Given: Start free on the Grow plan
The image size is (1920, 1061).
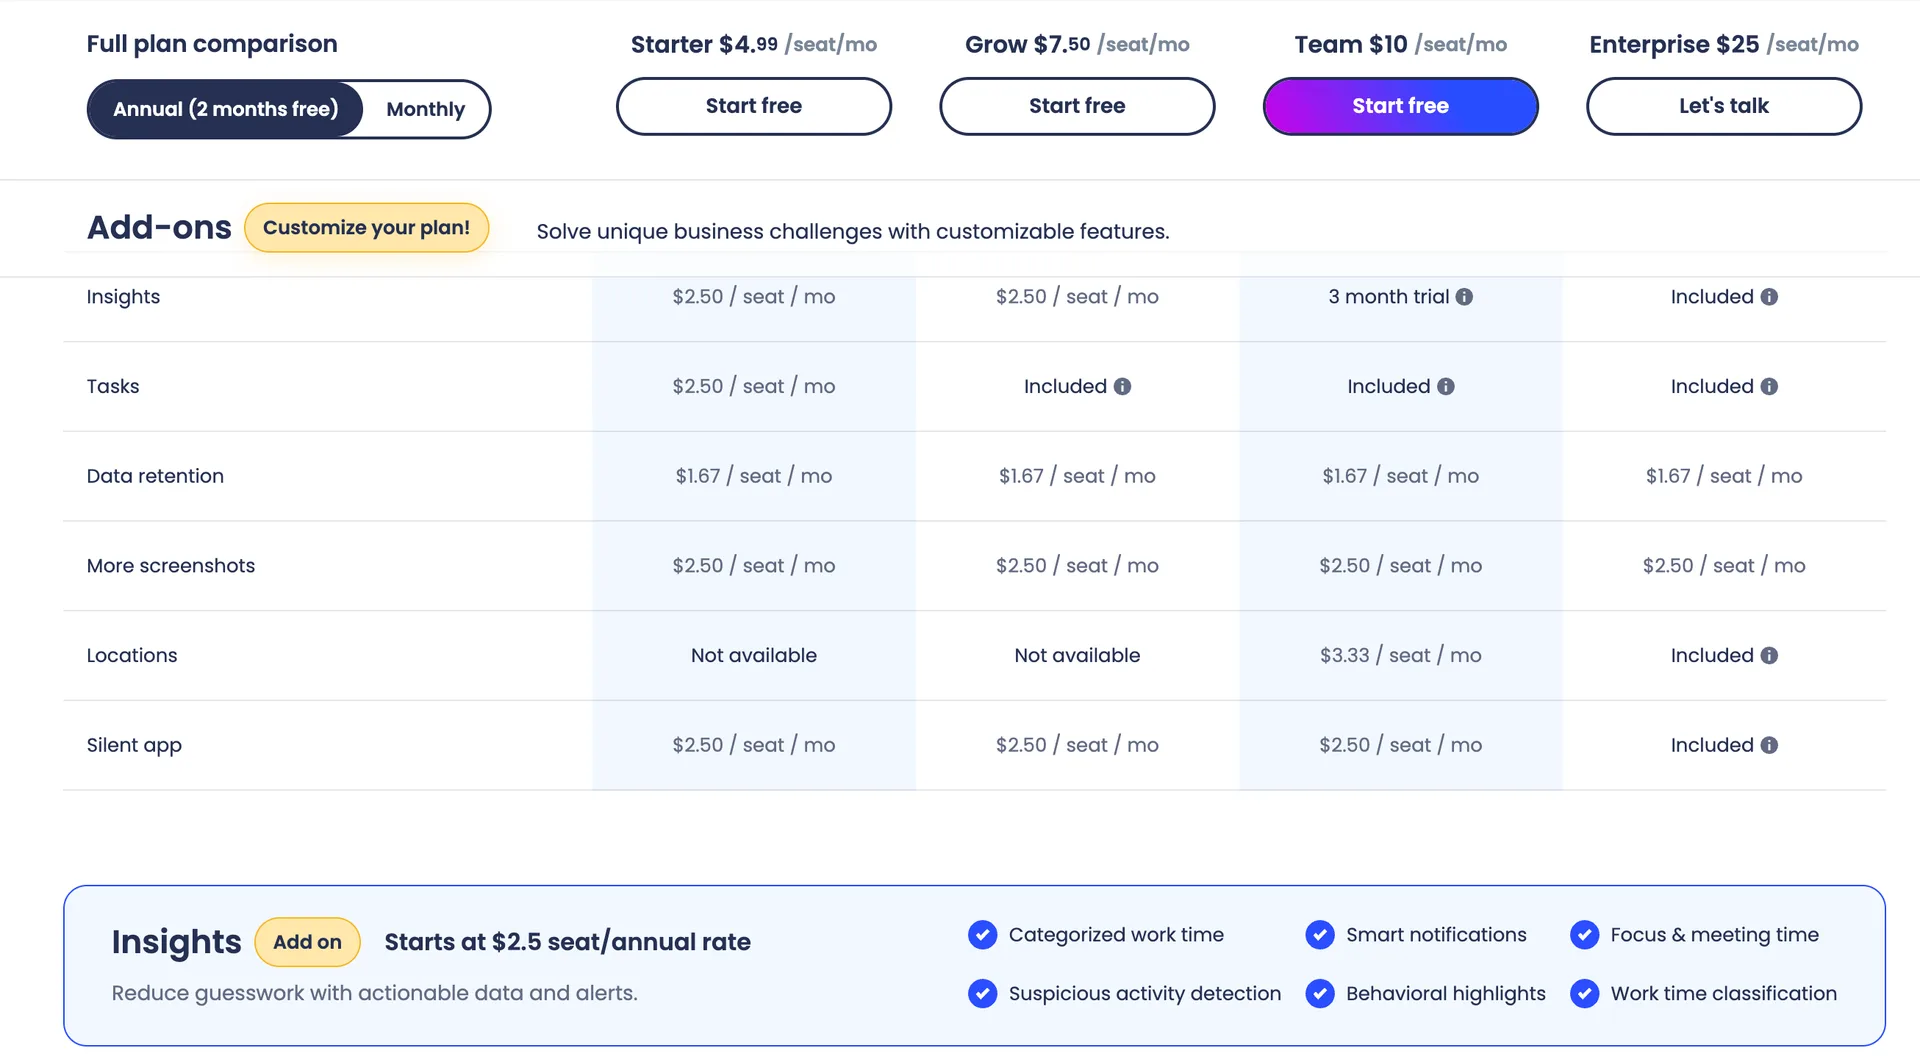Looking at the screenshot, I should [x=1077, y=106].
